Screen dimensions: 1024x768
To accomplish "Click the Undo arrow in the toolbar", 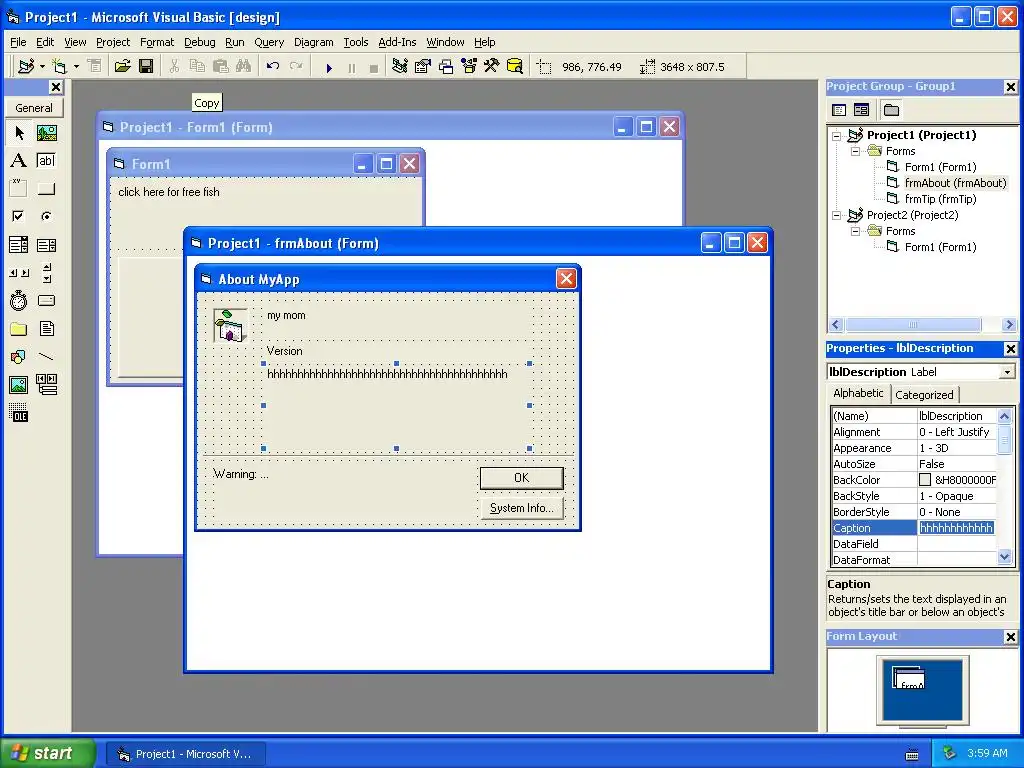I will coord(272,67).
